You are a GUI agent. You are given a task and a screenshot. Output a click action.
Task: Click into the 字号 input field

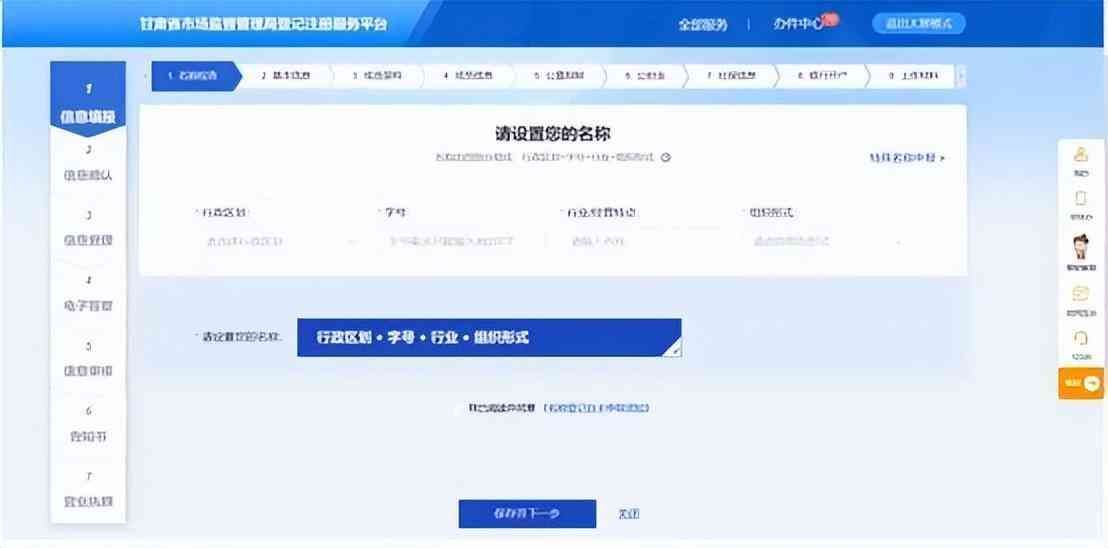[462, 242]
